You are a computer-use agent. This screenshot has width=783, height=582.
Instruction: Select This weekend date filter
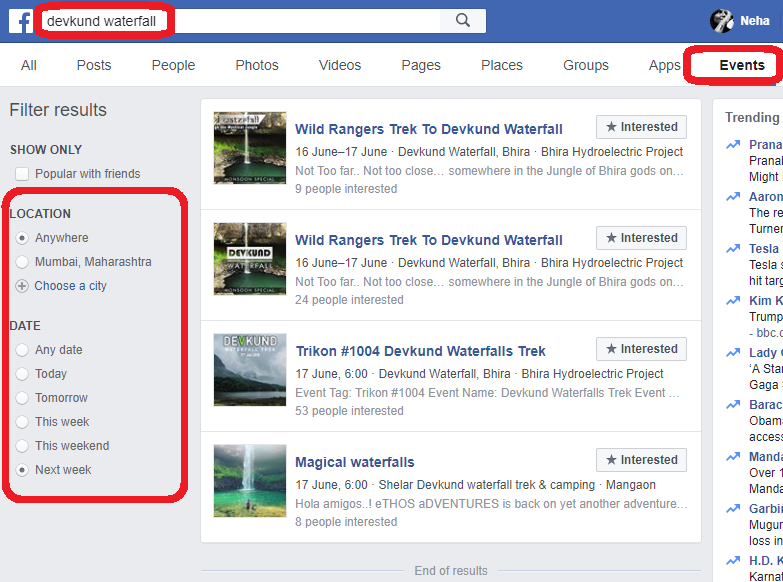22,446
